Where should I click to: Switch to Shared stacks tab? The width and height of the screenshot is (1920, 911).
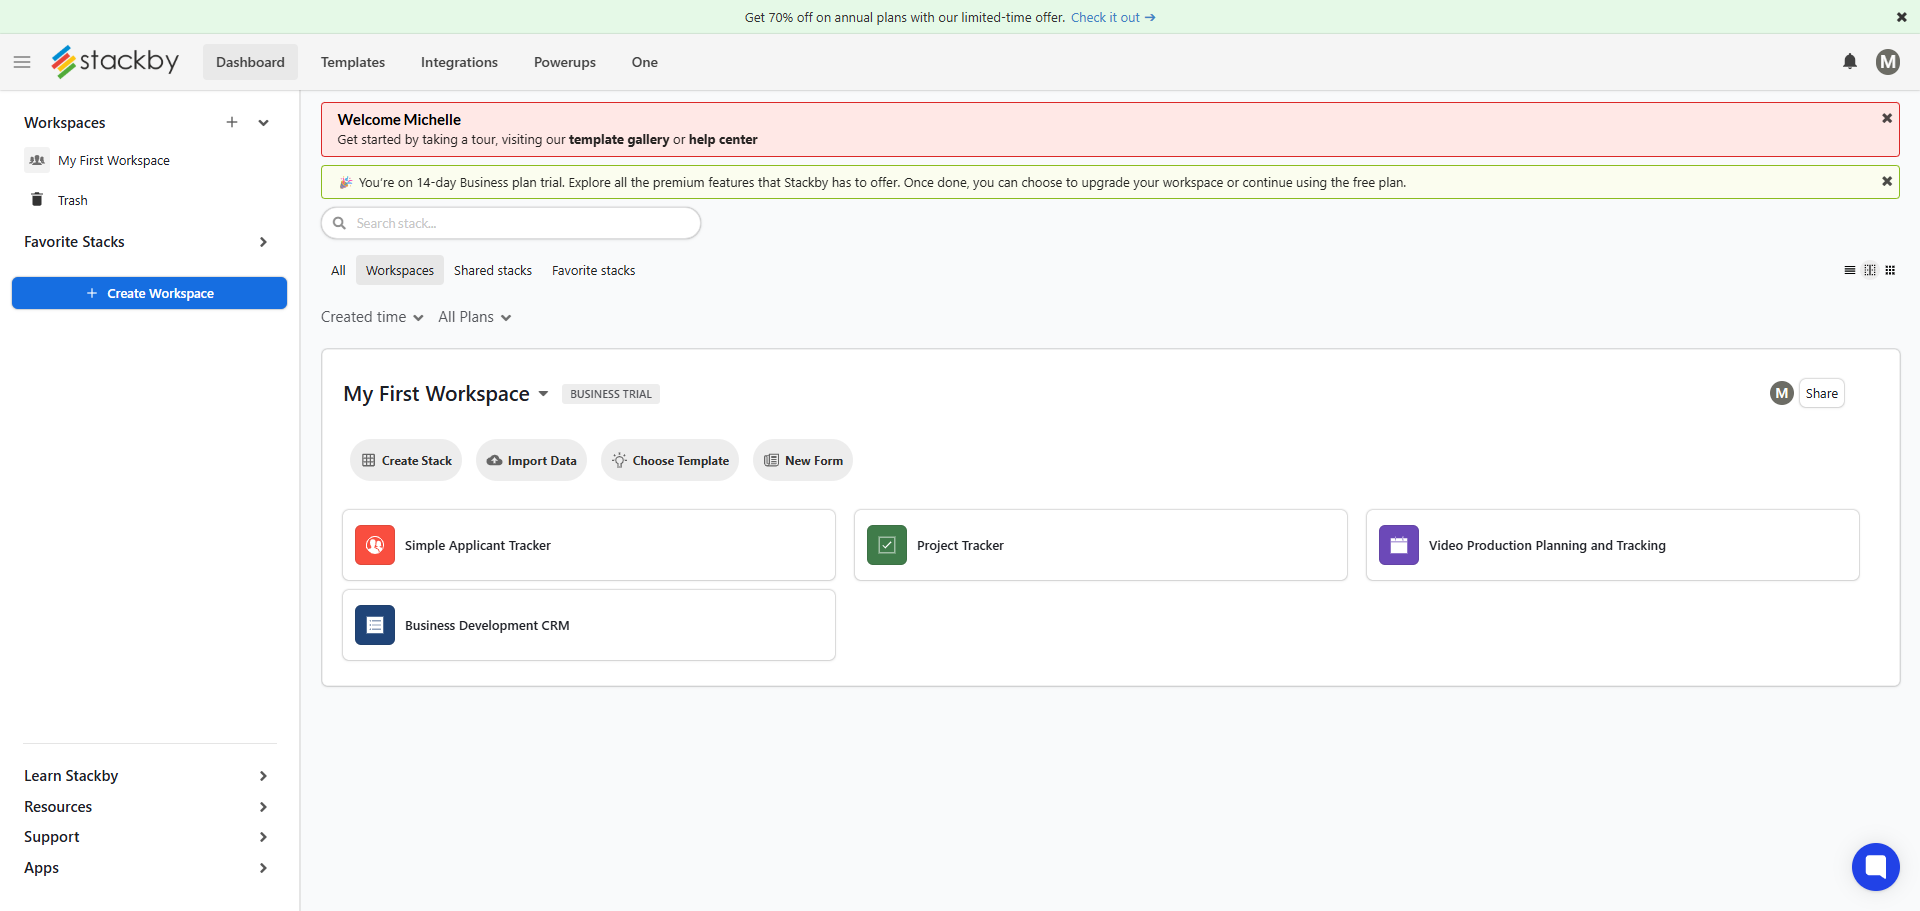(x=493, y=270)
